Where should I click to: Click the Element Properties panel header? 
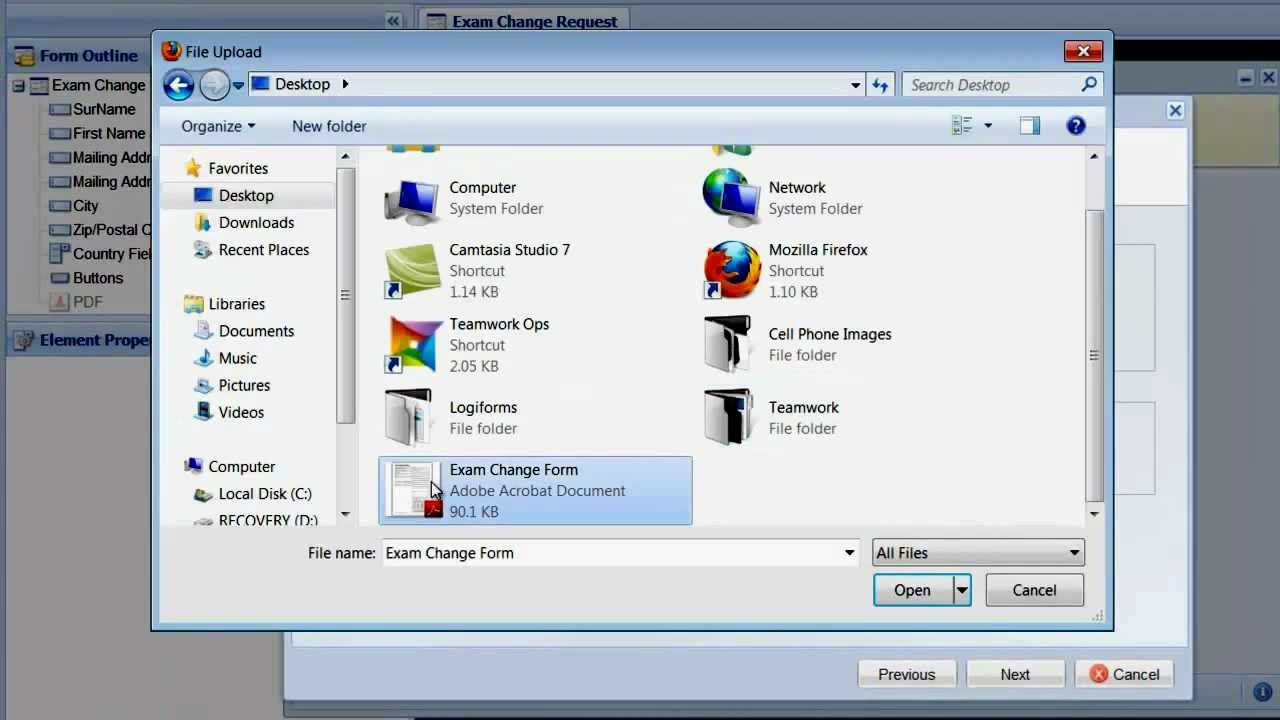coord(79,340)
